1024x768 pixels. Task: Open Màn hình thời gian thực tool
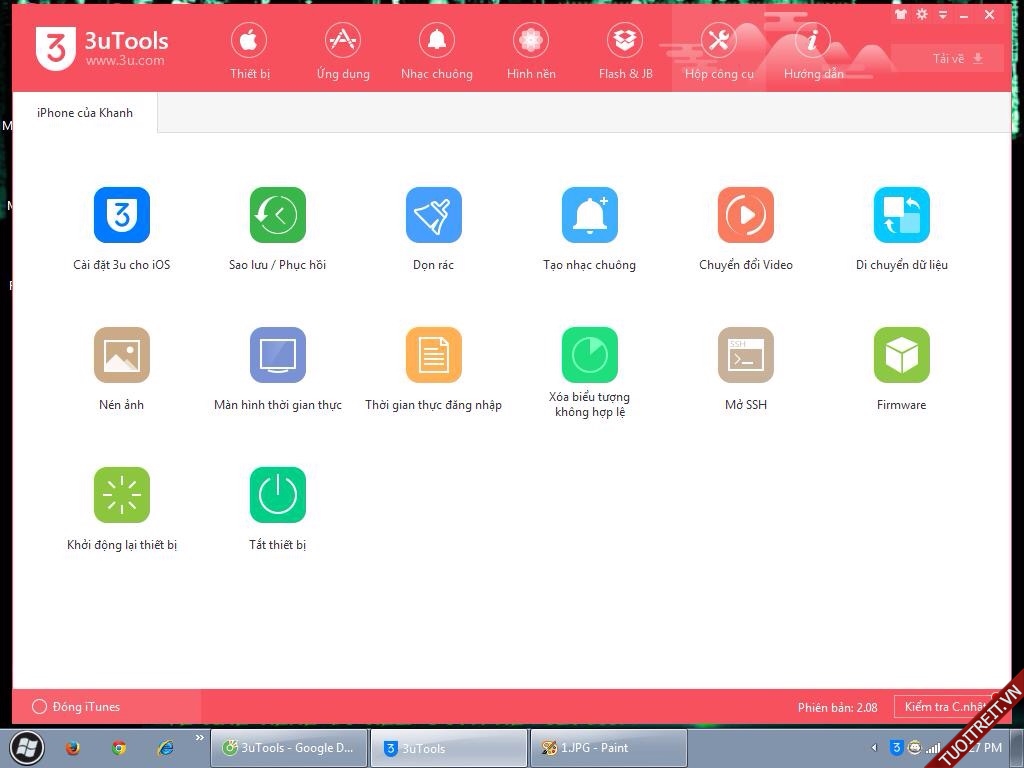point(277,355)
